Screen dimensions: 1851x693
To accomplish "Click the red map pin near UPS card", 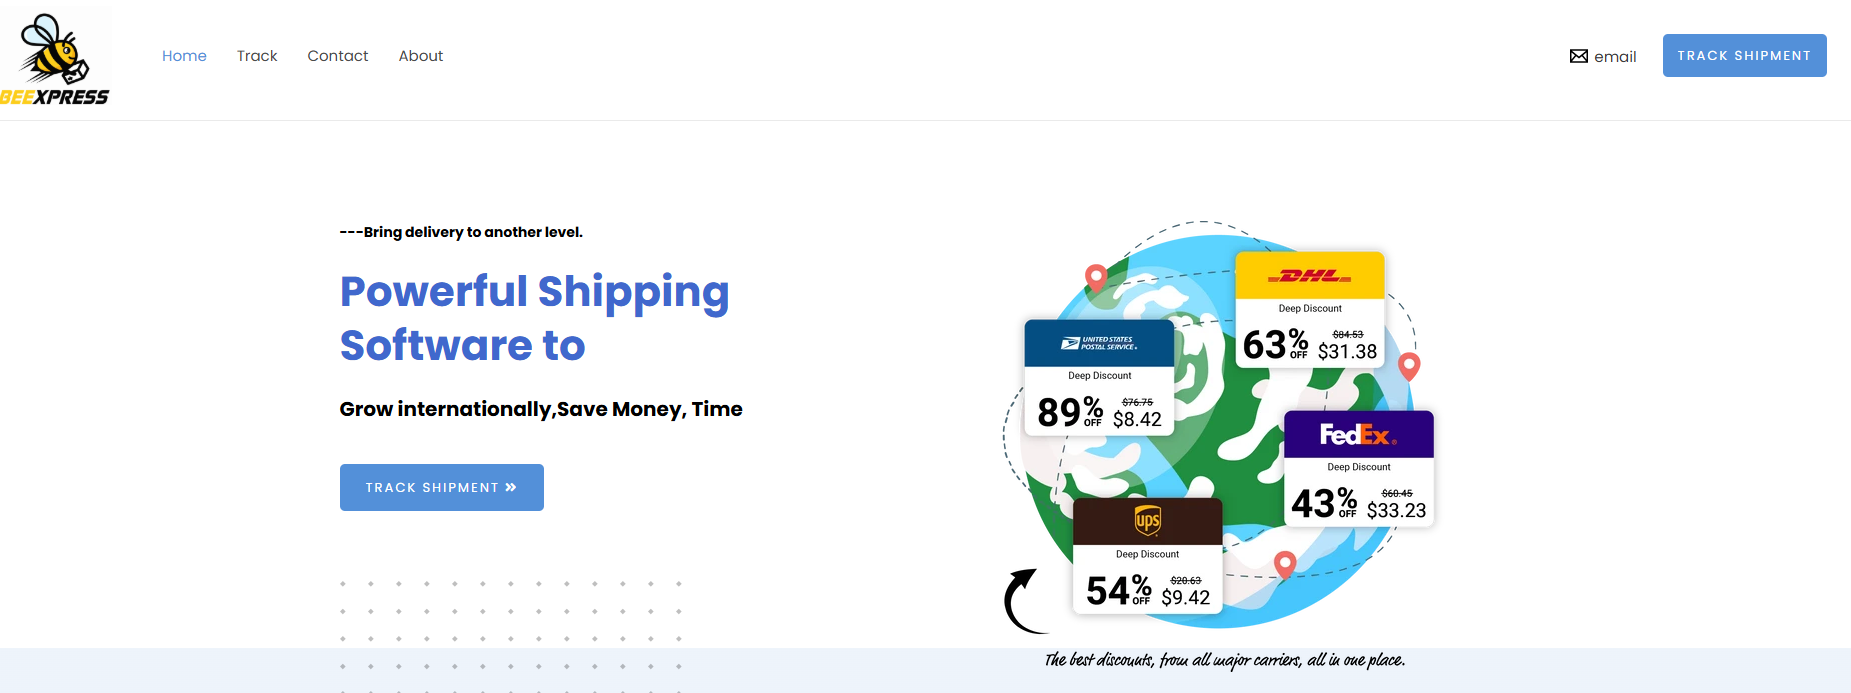I will [x=1285, y=563].
